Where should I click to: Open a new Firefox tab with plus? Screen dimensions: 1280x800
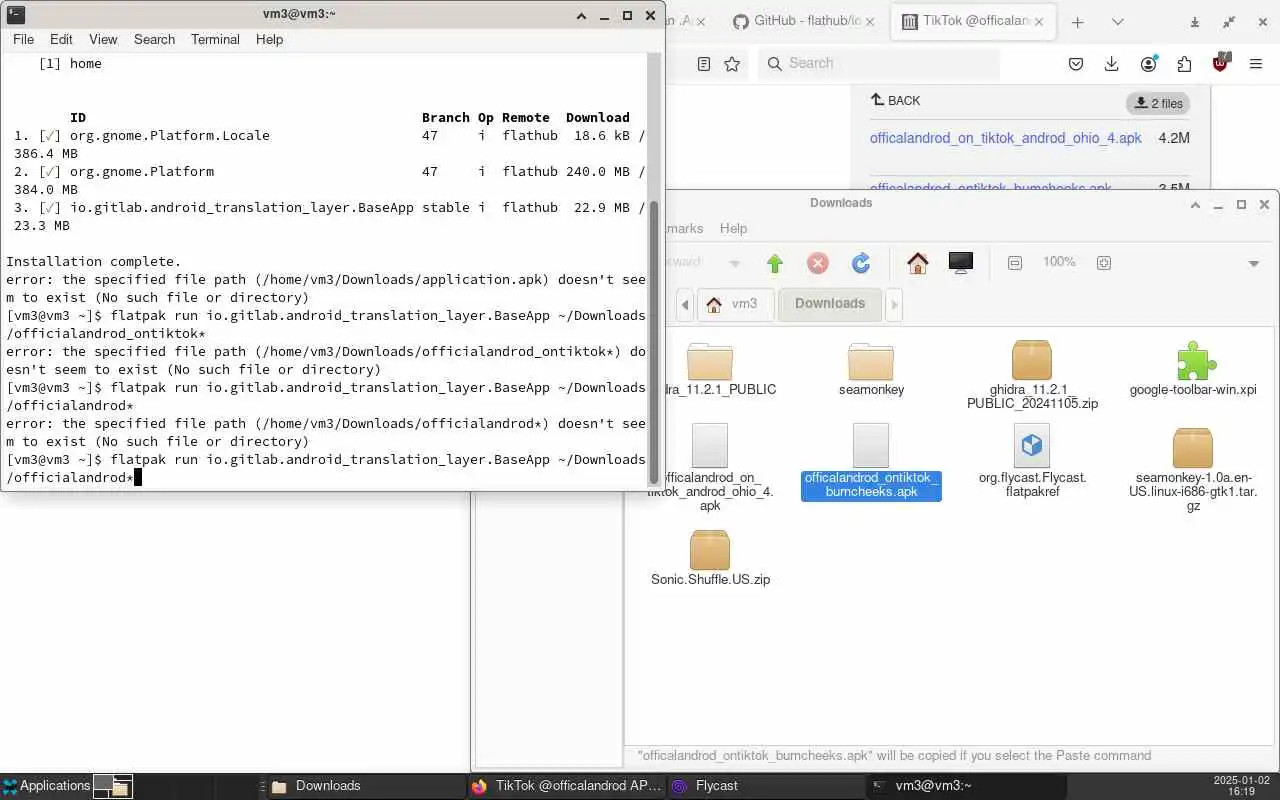pyautogui.click(x=1077, y=22)
